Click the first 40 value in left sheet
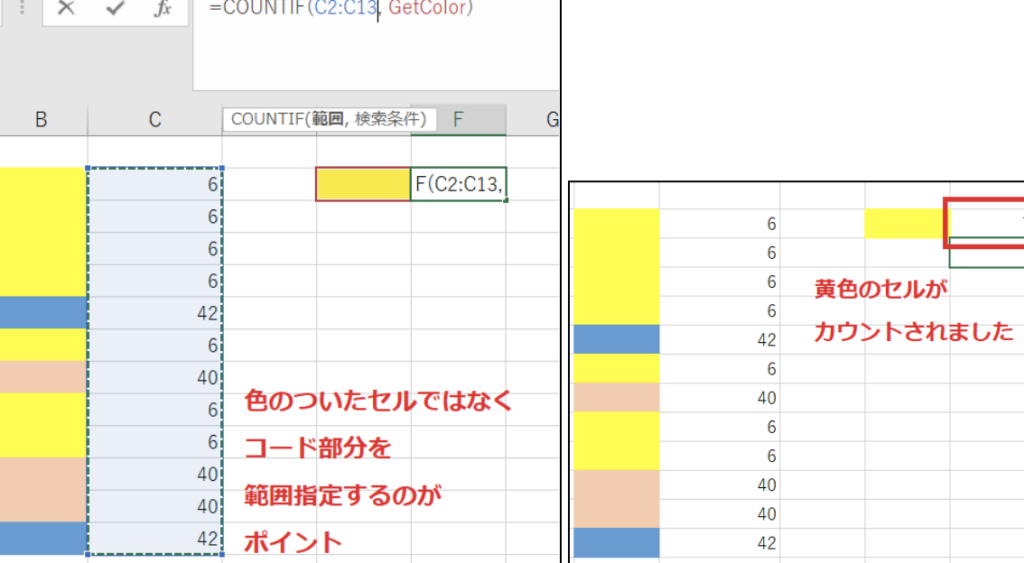Viewport: 1024px width, 563px height. pos(155,377)
